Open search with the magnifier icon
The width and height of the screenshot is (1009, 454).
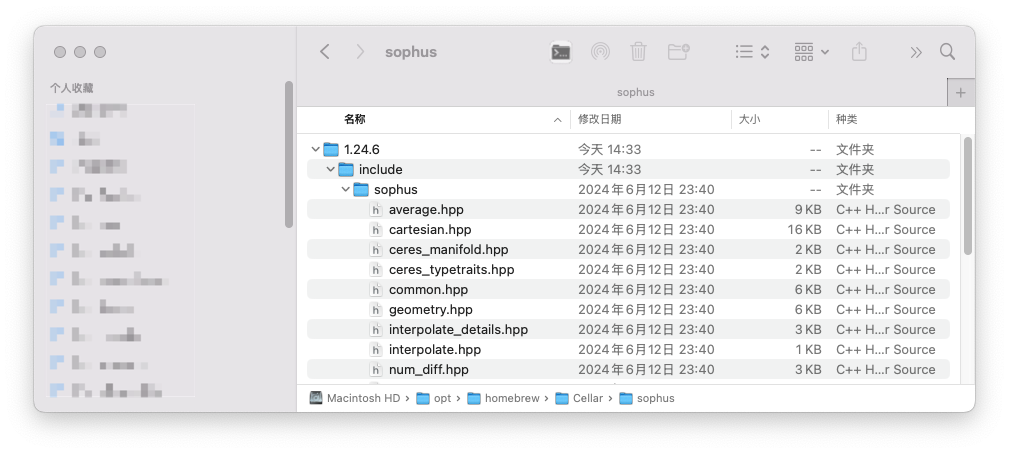pyautogui.click(x=947, y=51)
